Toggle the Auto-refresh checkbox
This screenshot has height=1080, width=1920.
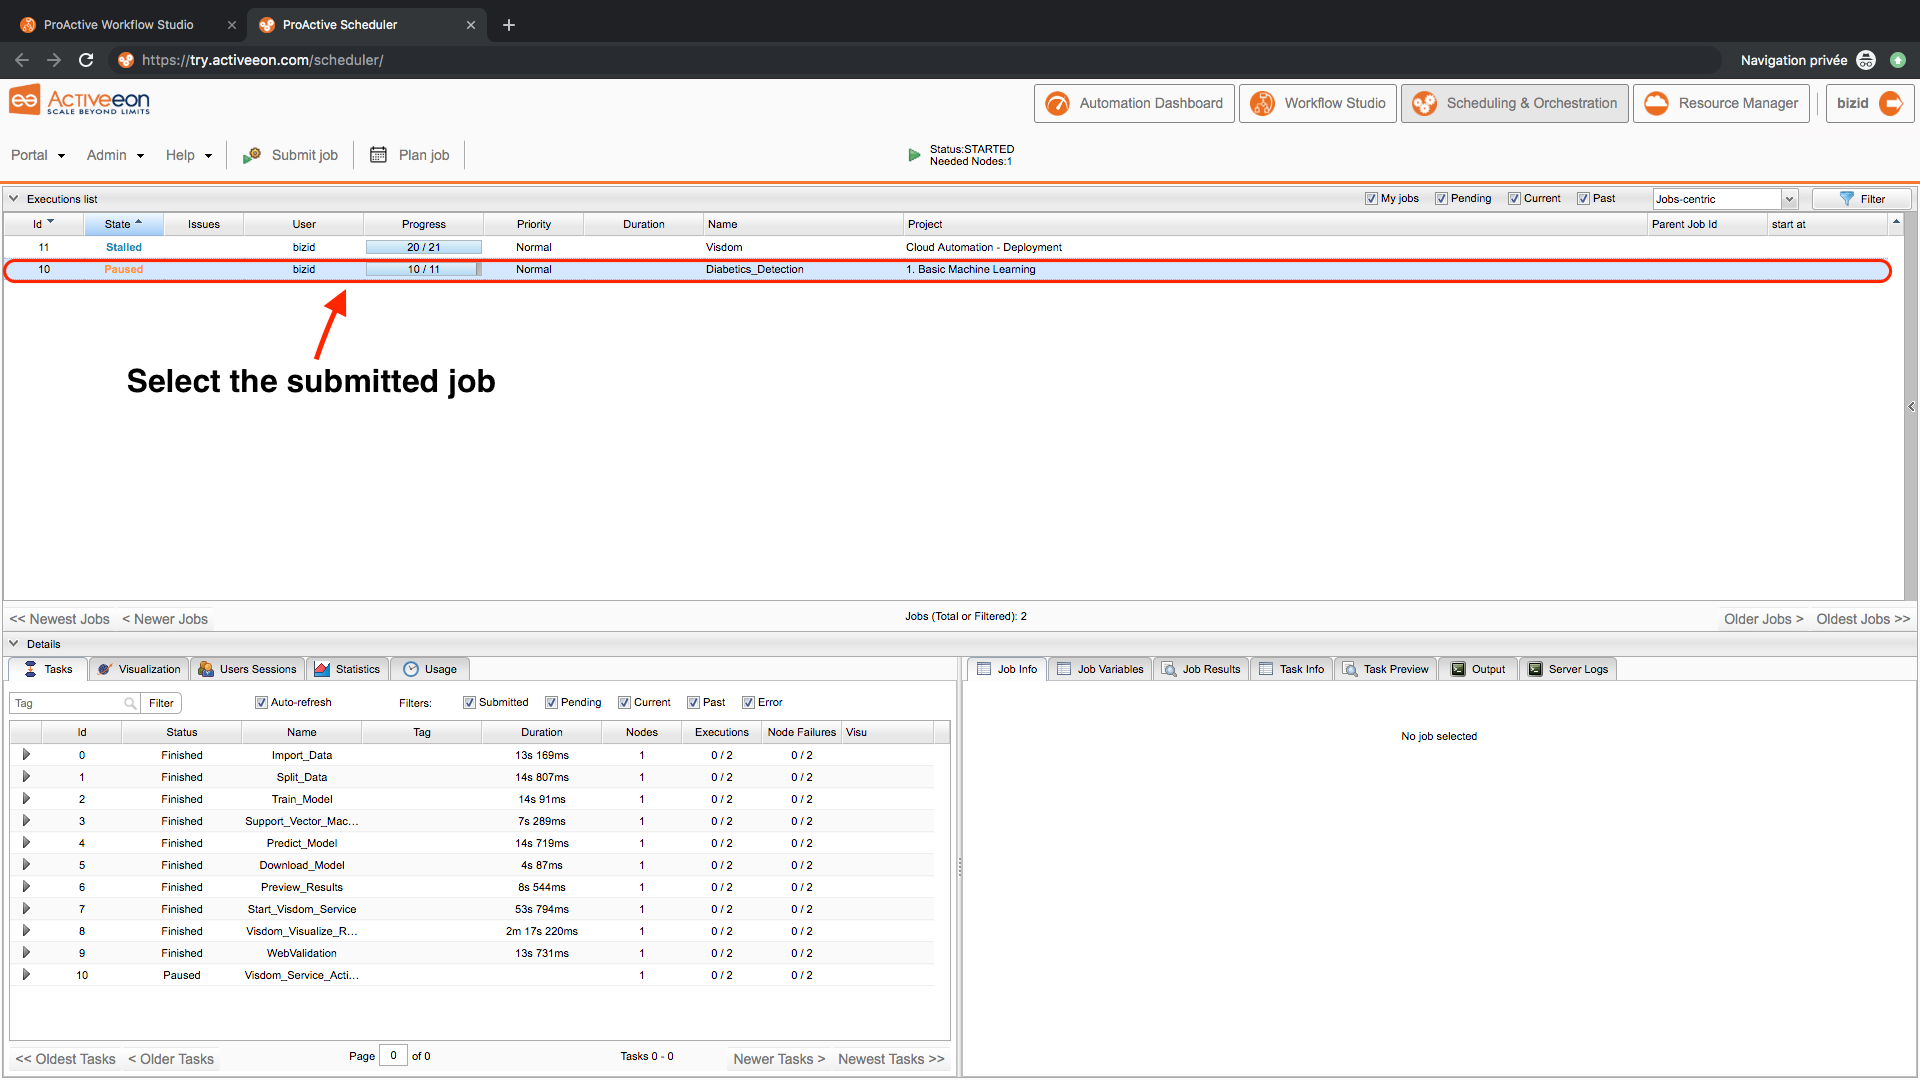[x=261, y=702]
